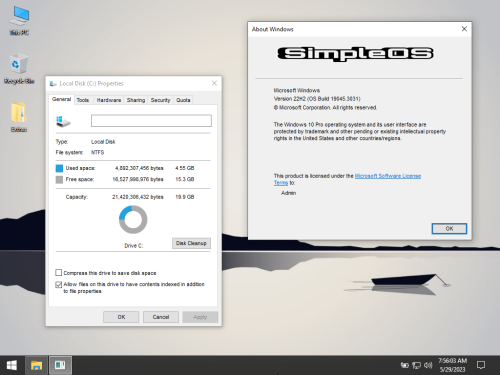Click OK in About Windows dialog
Image resolution: width=500 pixels, height=375 pixels.
click(x=449, y=229)
